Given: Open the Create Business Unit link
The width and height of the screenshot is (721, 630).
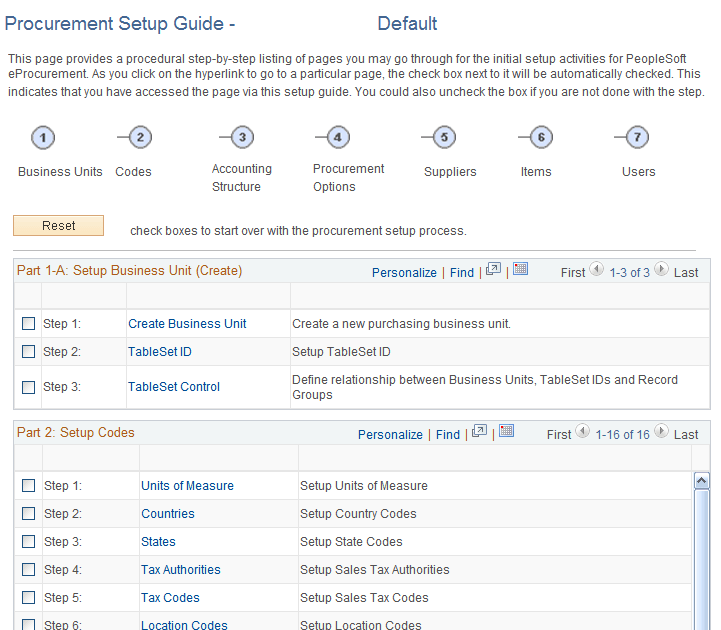Looking at the screenshot, I should coord(187,324).
